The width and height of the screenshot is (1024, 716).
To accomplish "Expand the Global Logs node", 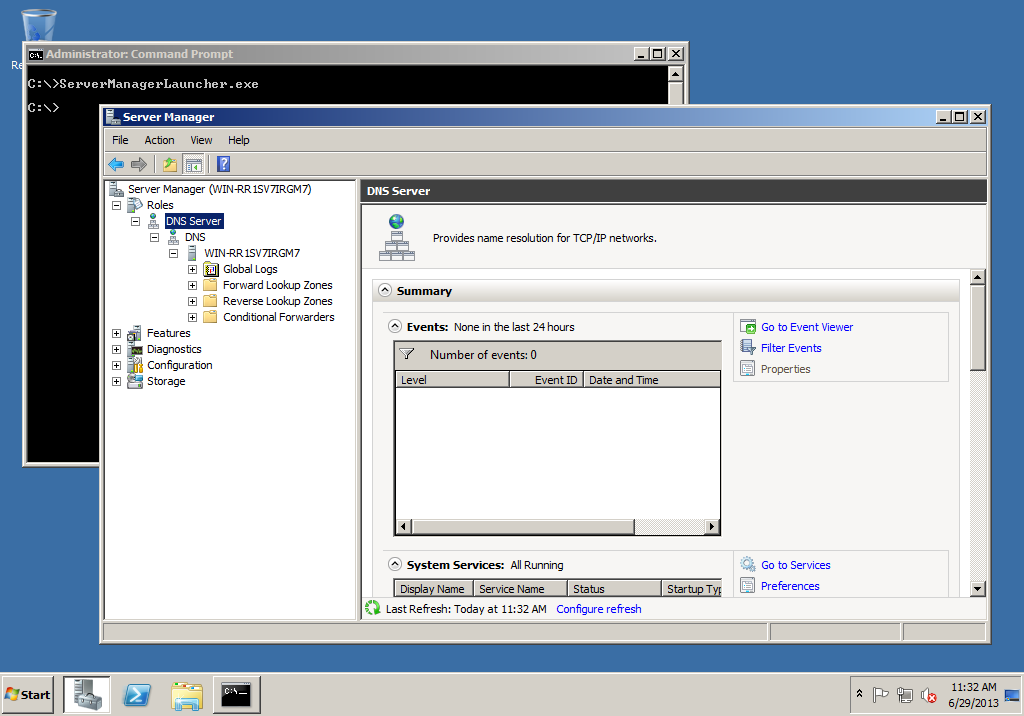I will tap(193, 269).
